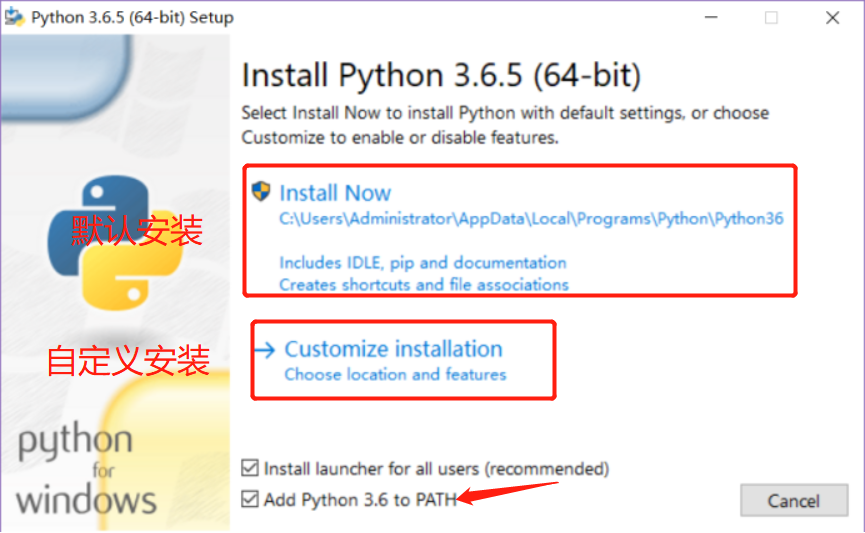The image size is (865, 533).
Task: Click the UAC shield icon beside Install Now
Action: (x=262, y=192)
